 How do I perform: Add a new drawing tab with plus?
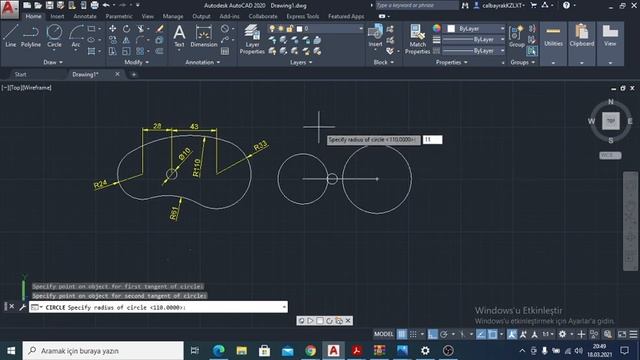pyautogui.click(x=133, y=74)
